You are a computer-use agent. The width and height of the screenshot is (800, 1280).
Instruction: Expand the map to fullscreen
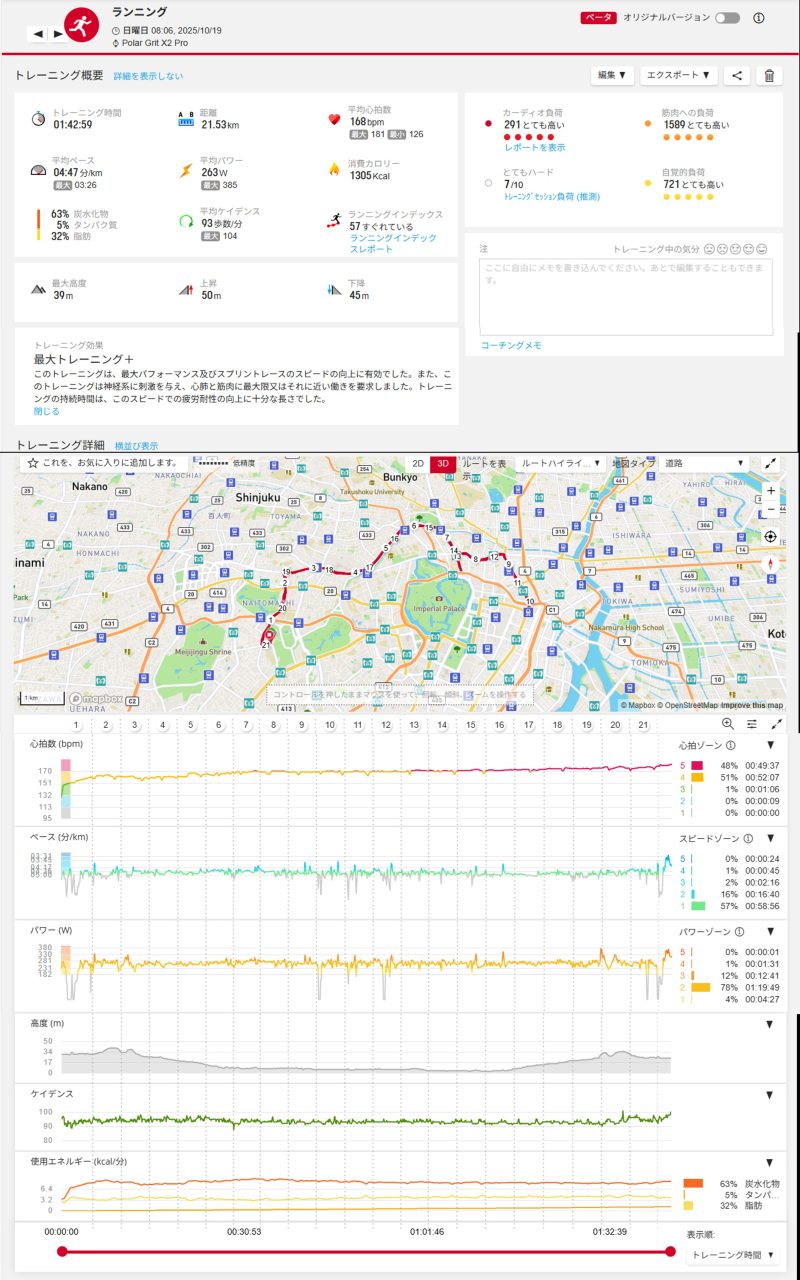click(x=771, y=464)
